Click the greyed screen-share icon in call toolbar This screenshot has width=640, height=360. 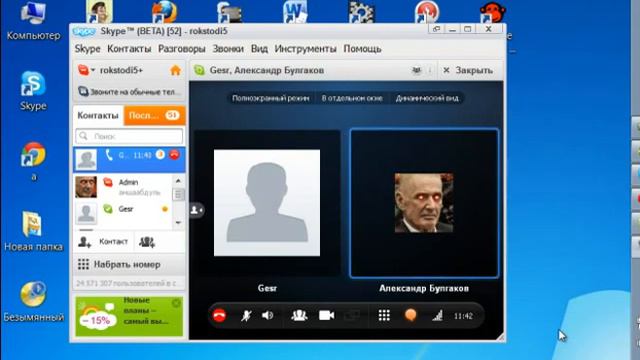(352, 315)
